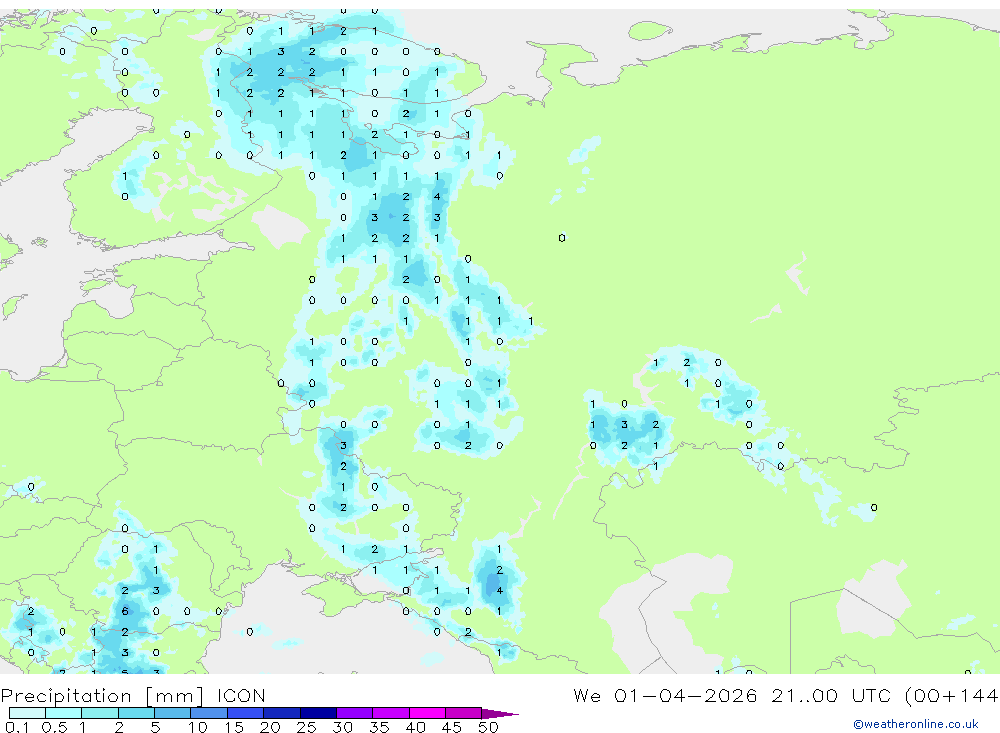Image resolution: width=1000 pixels, height=733 pixels.
Task: Click the "Precipitation [mm] ICON" title text
Action: coord(133,696)
